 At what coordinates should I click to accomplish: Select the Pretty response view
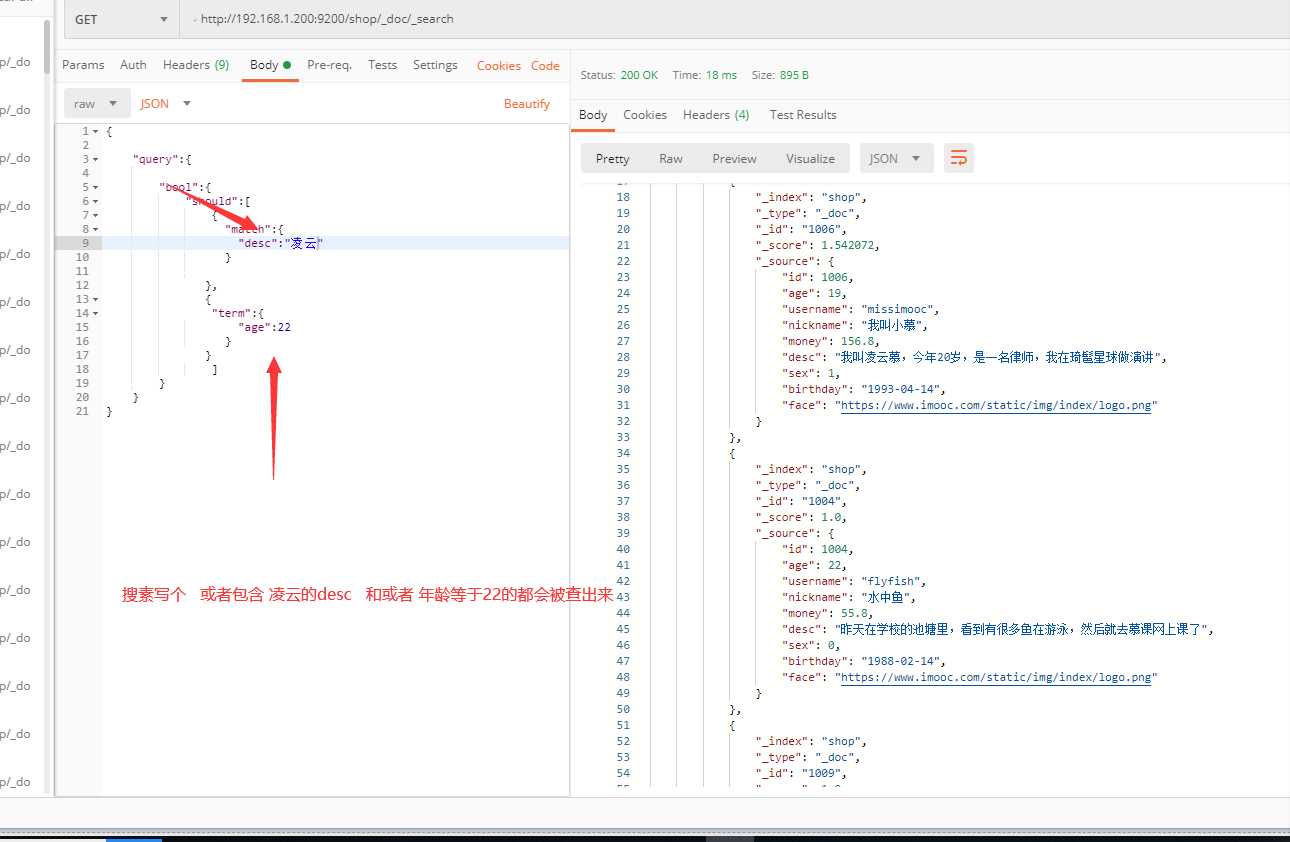[x=613, y=159]
